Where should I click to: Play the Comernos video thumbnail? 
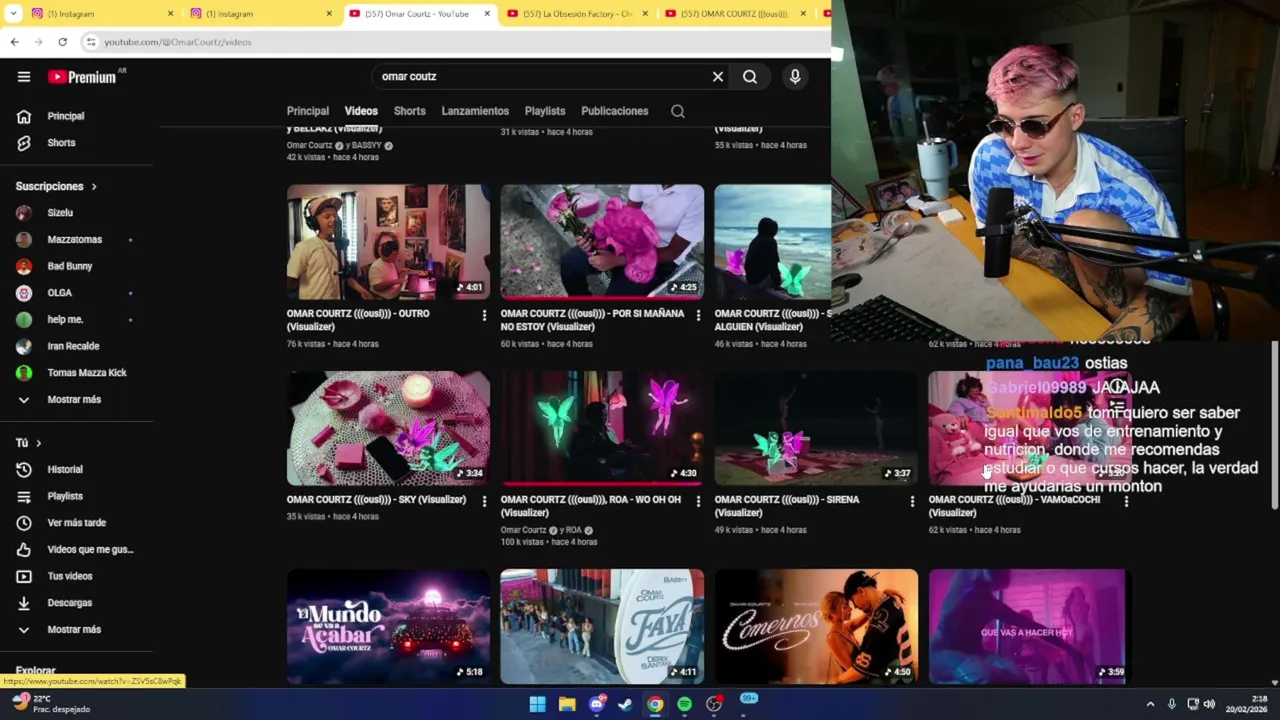tap(816, 627)
